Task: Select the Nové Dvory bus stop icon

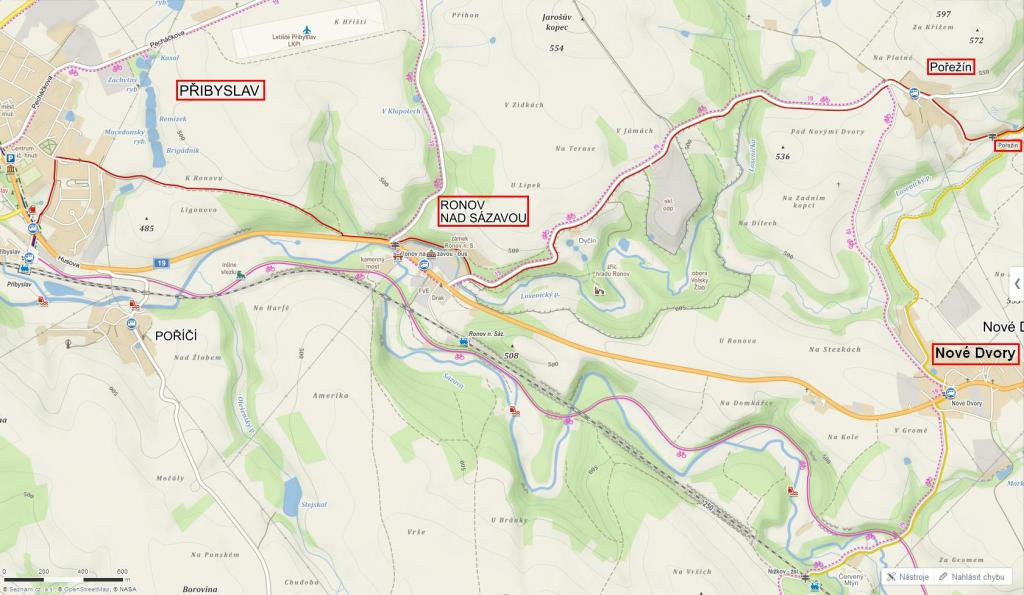Action: (x=950, y=393)
